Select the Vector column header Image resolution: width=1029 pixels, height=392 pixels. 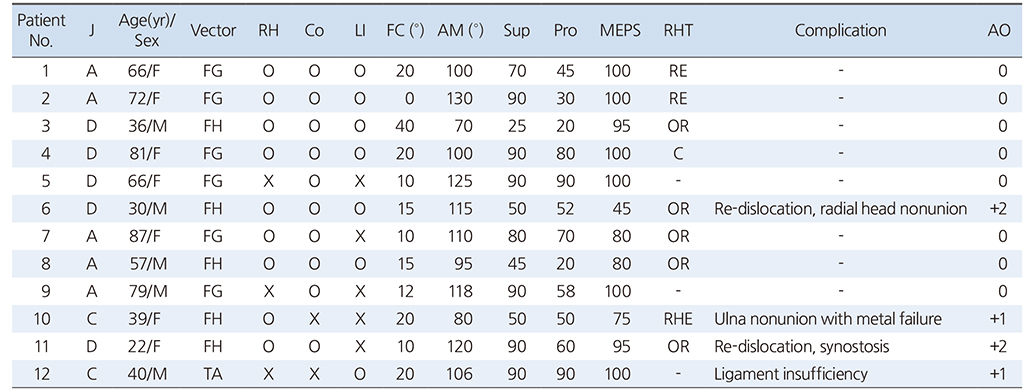(213, 32)
